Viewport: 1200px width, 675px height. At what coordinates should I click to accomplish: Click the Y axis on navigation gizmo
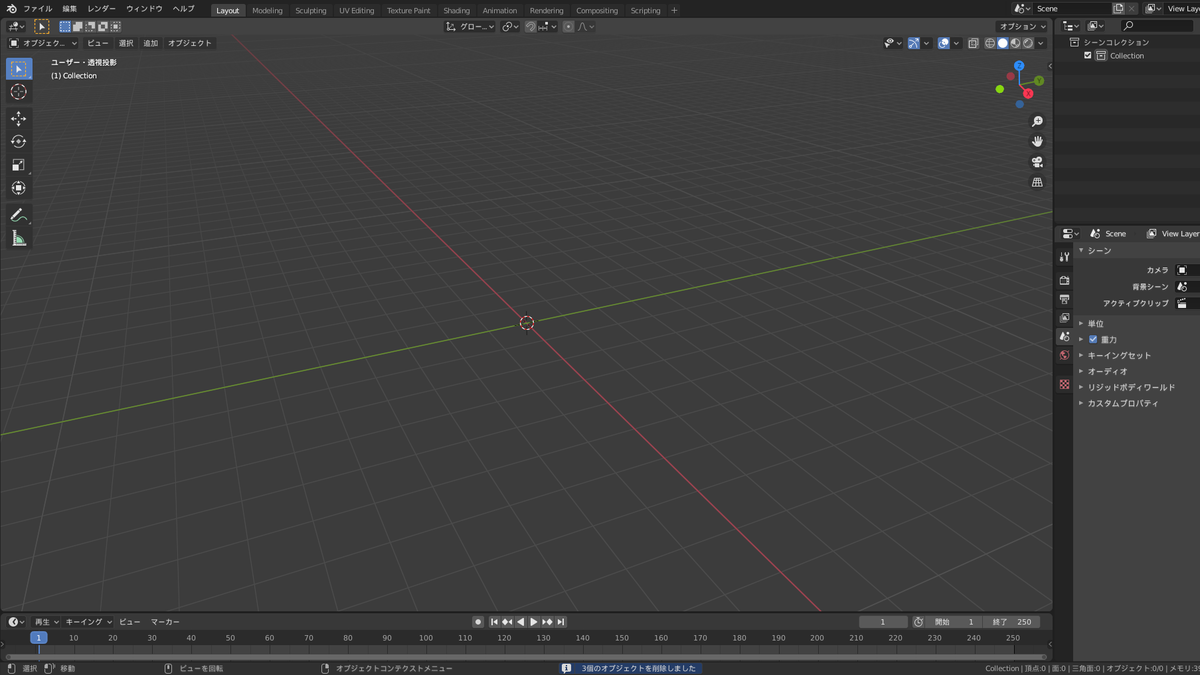point(1039,80)
